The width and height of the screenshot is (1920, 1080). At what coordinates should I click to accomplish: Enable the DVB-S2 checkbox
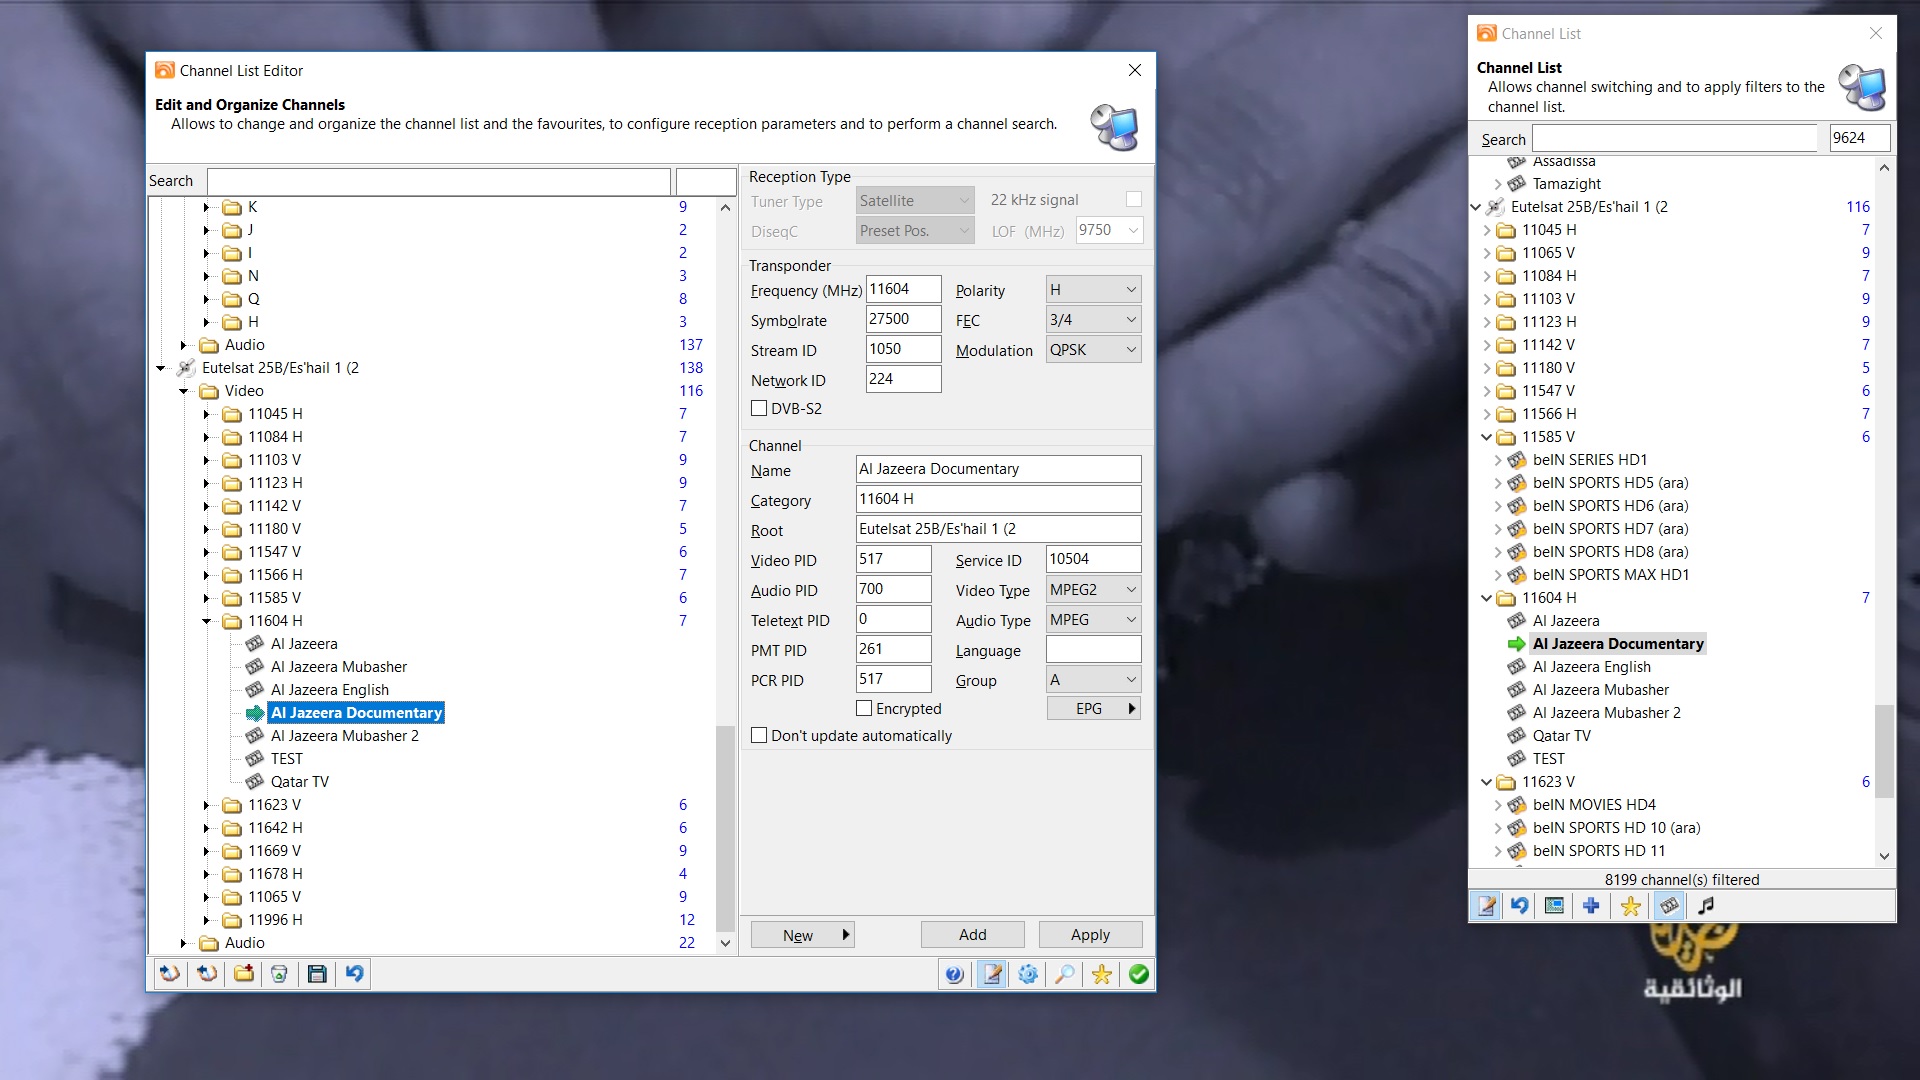[x=760, y=409]
